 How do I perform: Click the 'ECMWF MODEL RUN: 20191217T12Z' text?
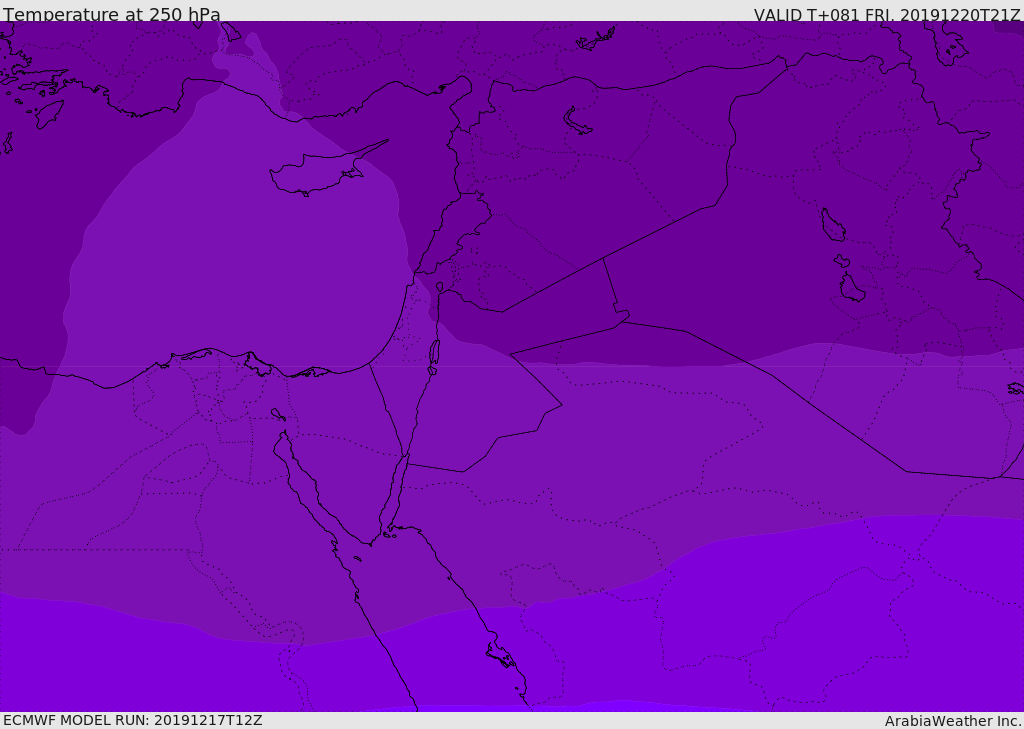[133, 720]
